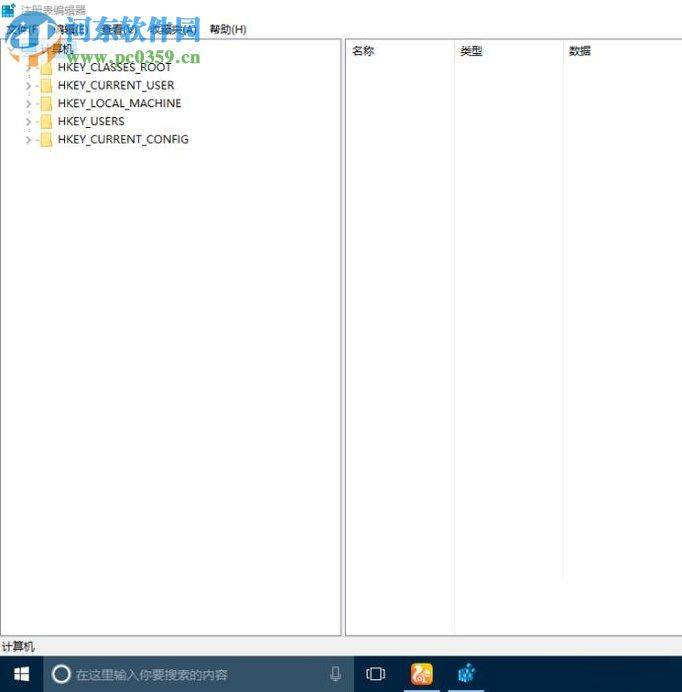Click the HKEY_USERS folder icon
682x692 pixels.
(46, 122)
